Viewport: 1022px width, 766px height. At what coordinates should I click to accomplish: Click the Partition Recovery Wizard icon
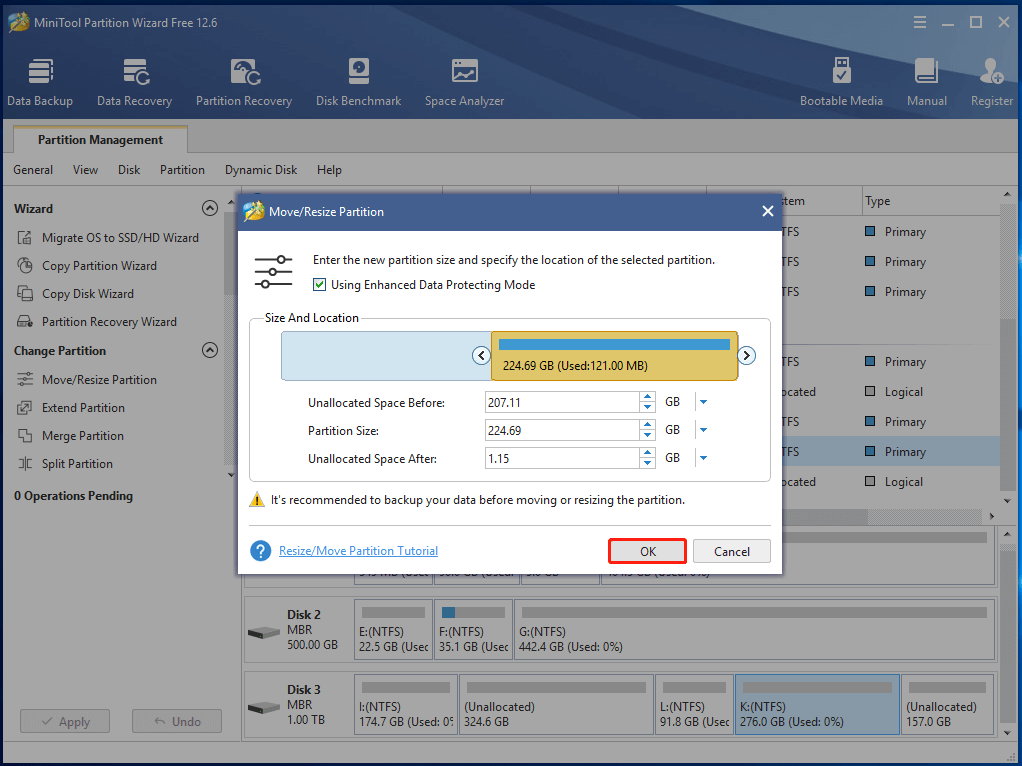coord(25,322)
